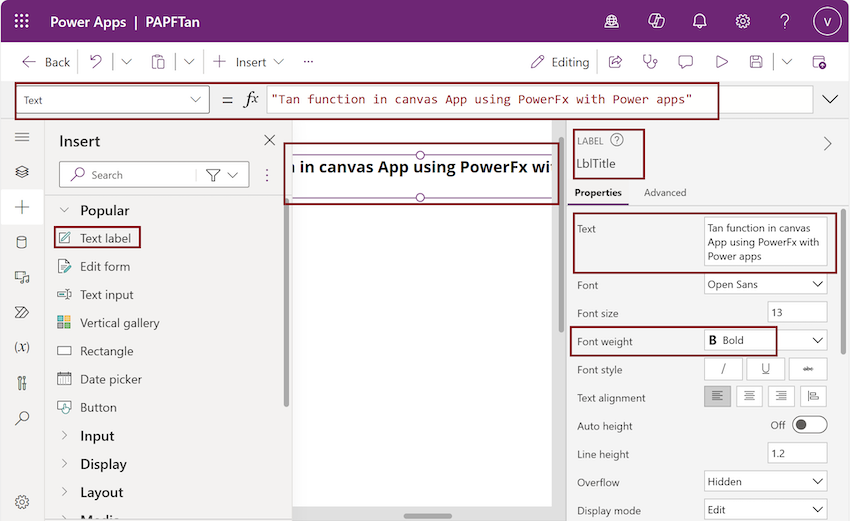The height and width of the screenshot is (521, 850).
Task: Open the notifications bell
Action: click(699, 21)
